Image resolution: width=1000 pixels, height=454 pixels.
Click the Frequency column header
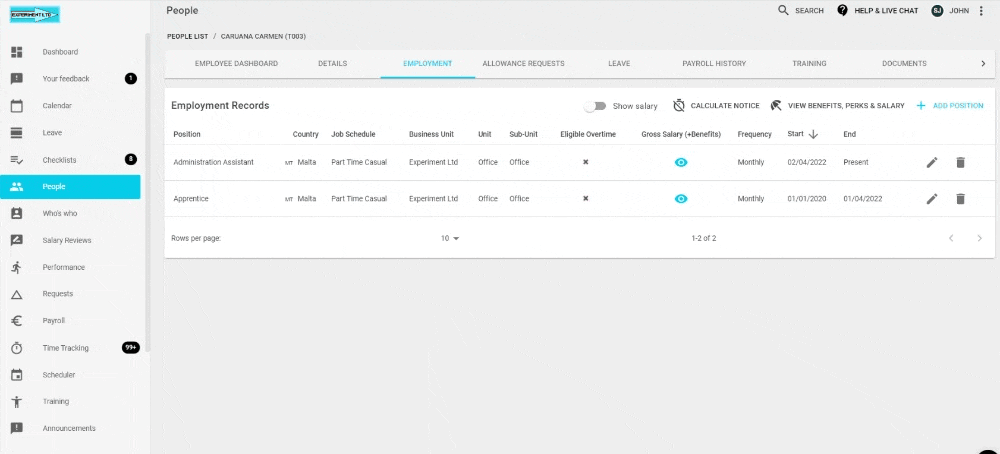[x=754, y=135]
